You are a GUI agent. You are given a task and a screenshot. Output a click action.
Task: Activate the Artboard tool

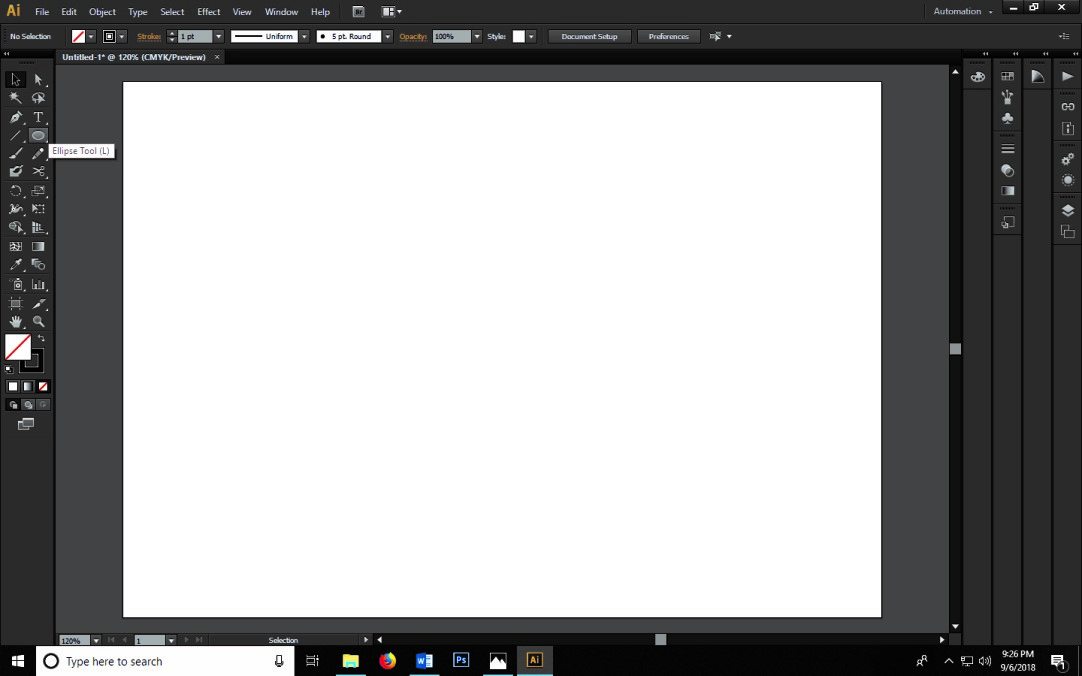[15, 304]
